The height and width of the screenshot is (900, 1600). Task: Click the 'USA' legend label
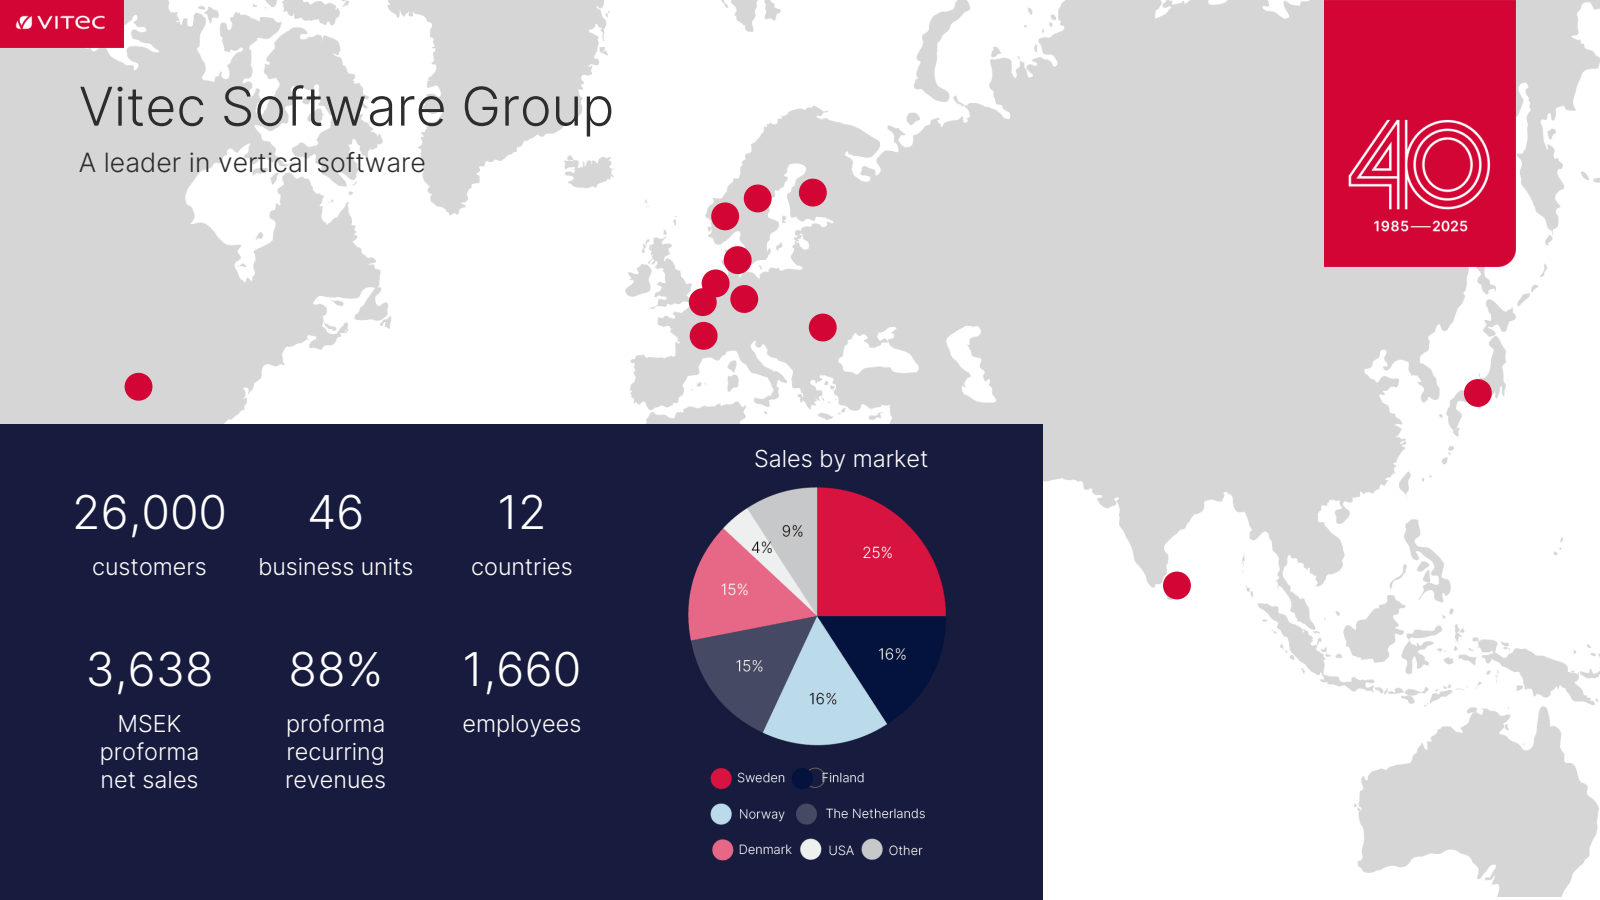[x=841, y=851]
